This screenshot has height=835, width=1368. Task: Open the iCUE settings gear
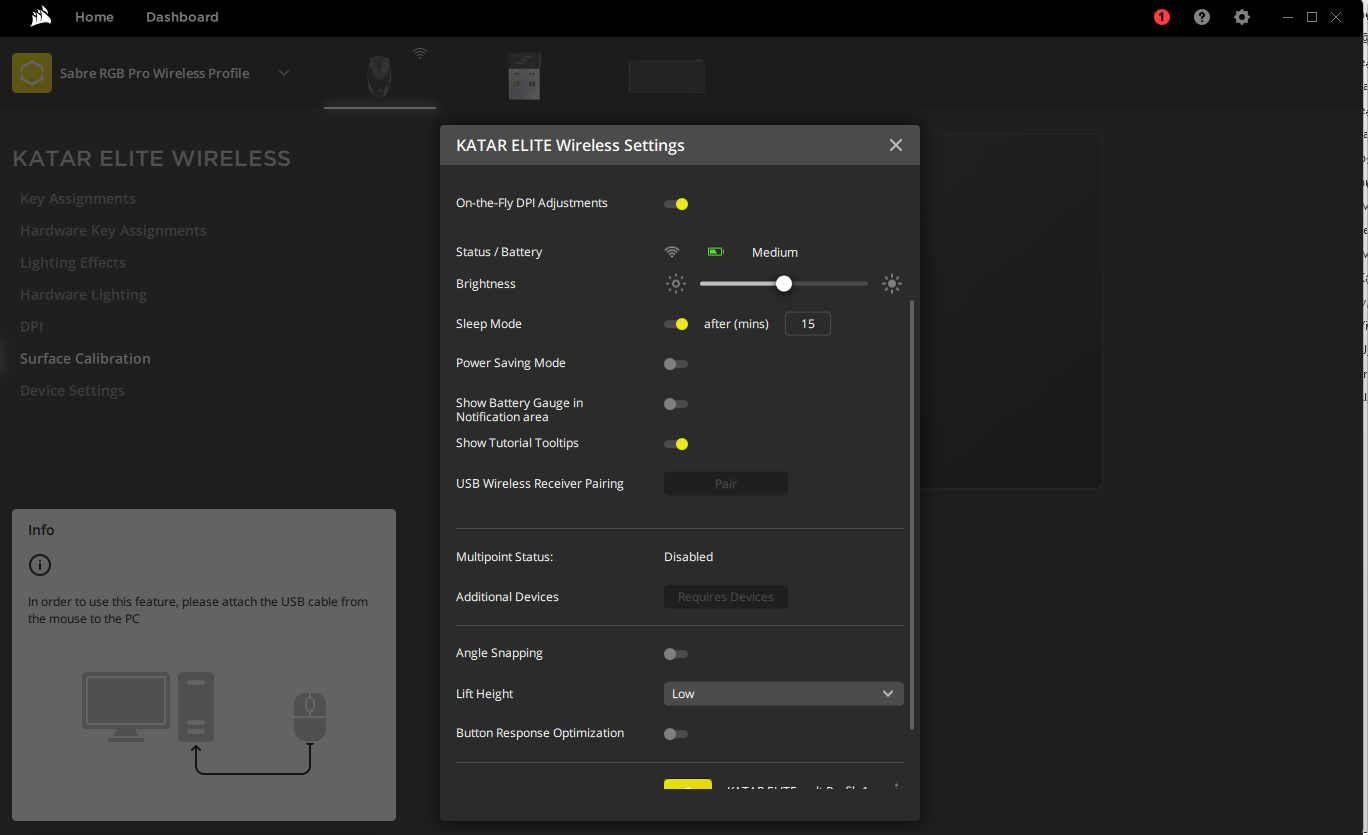click(1242, 17)
